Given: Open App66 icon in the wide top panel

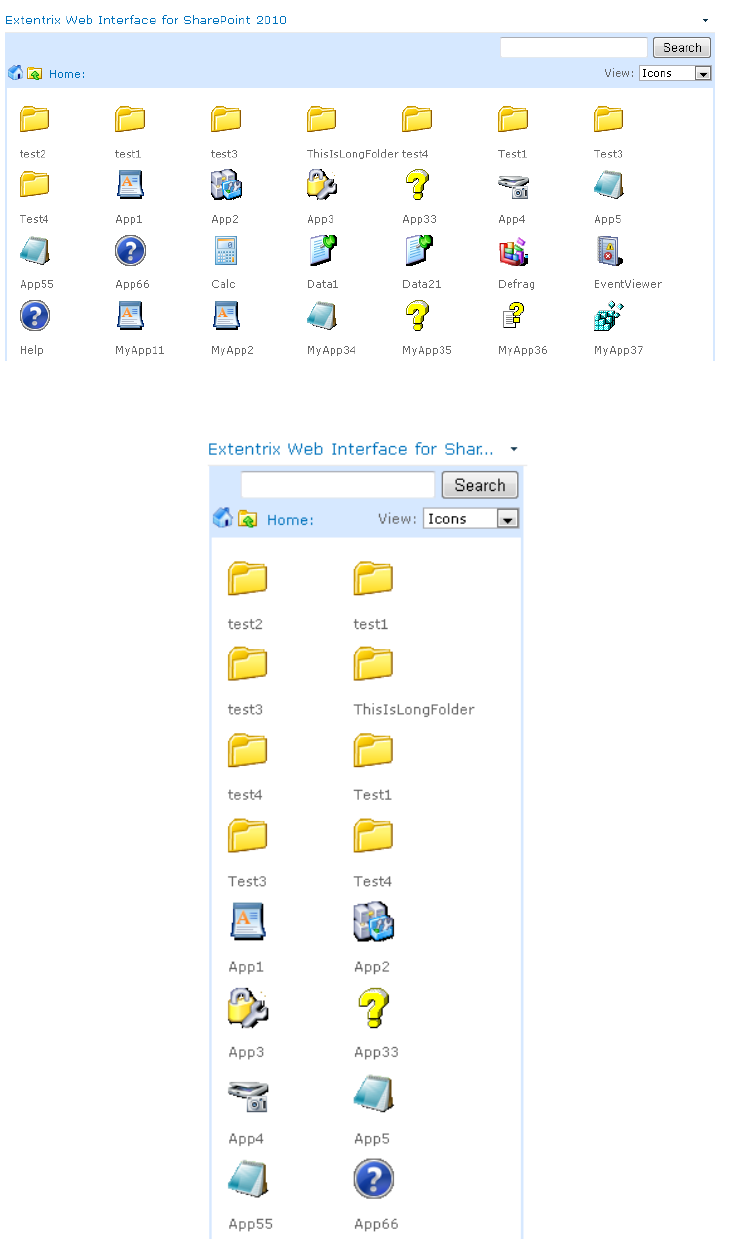Looking at the screenshot, I should click(x=130, y=251).
